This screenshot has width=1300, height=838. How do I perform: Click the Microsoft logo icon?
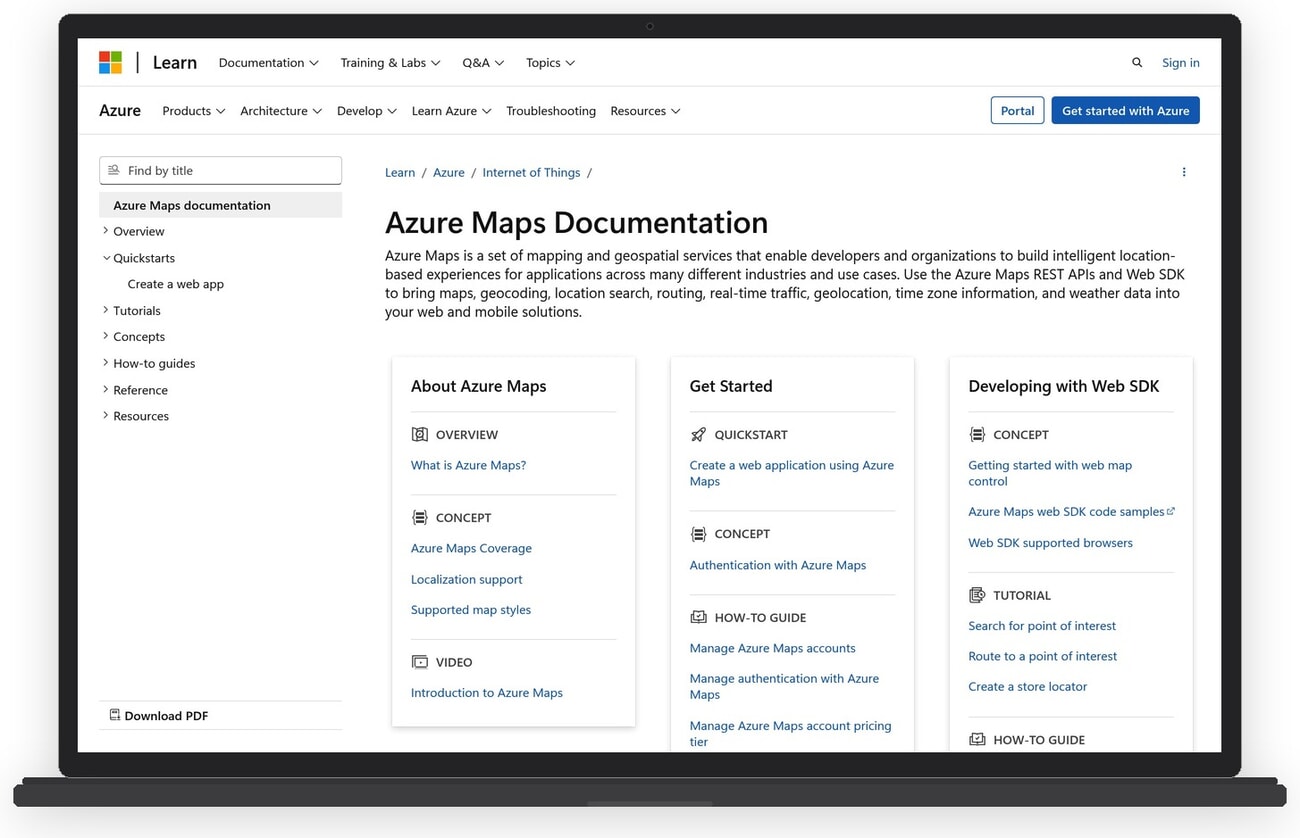[110, 61]
